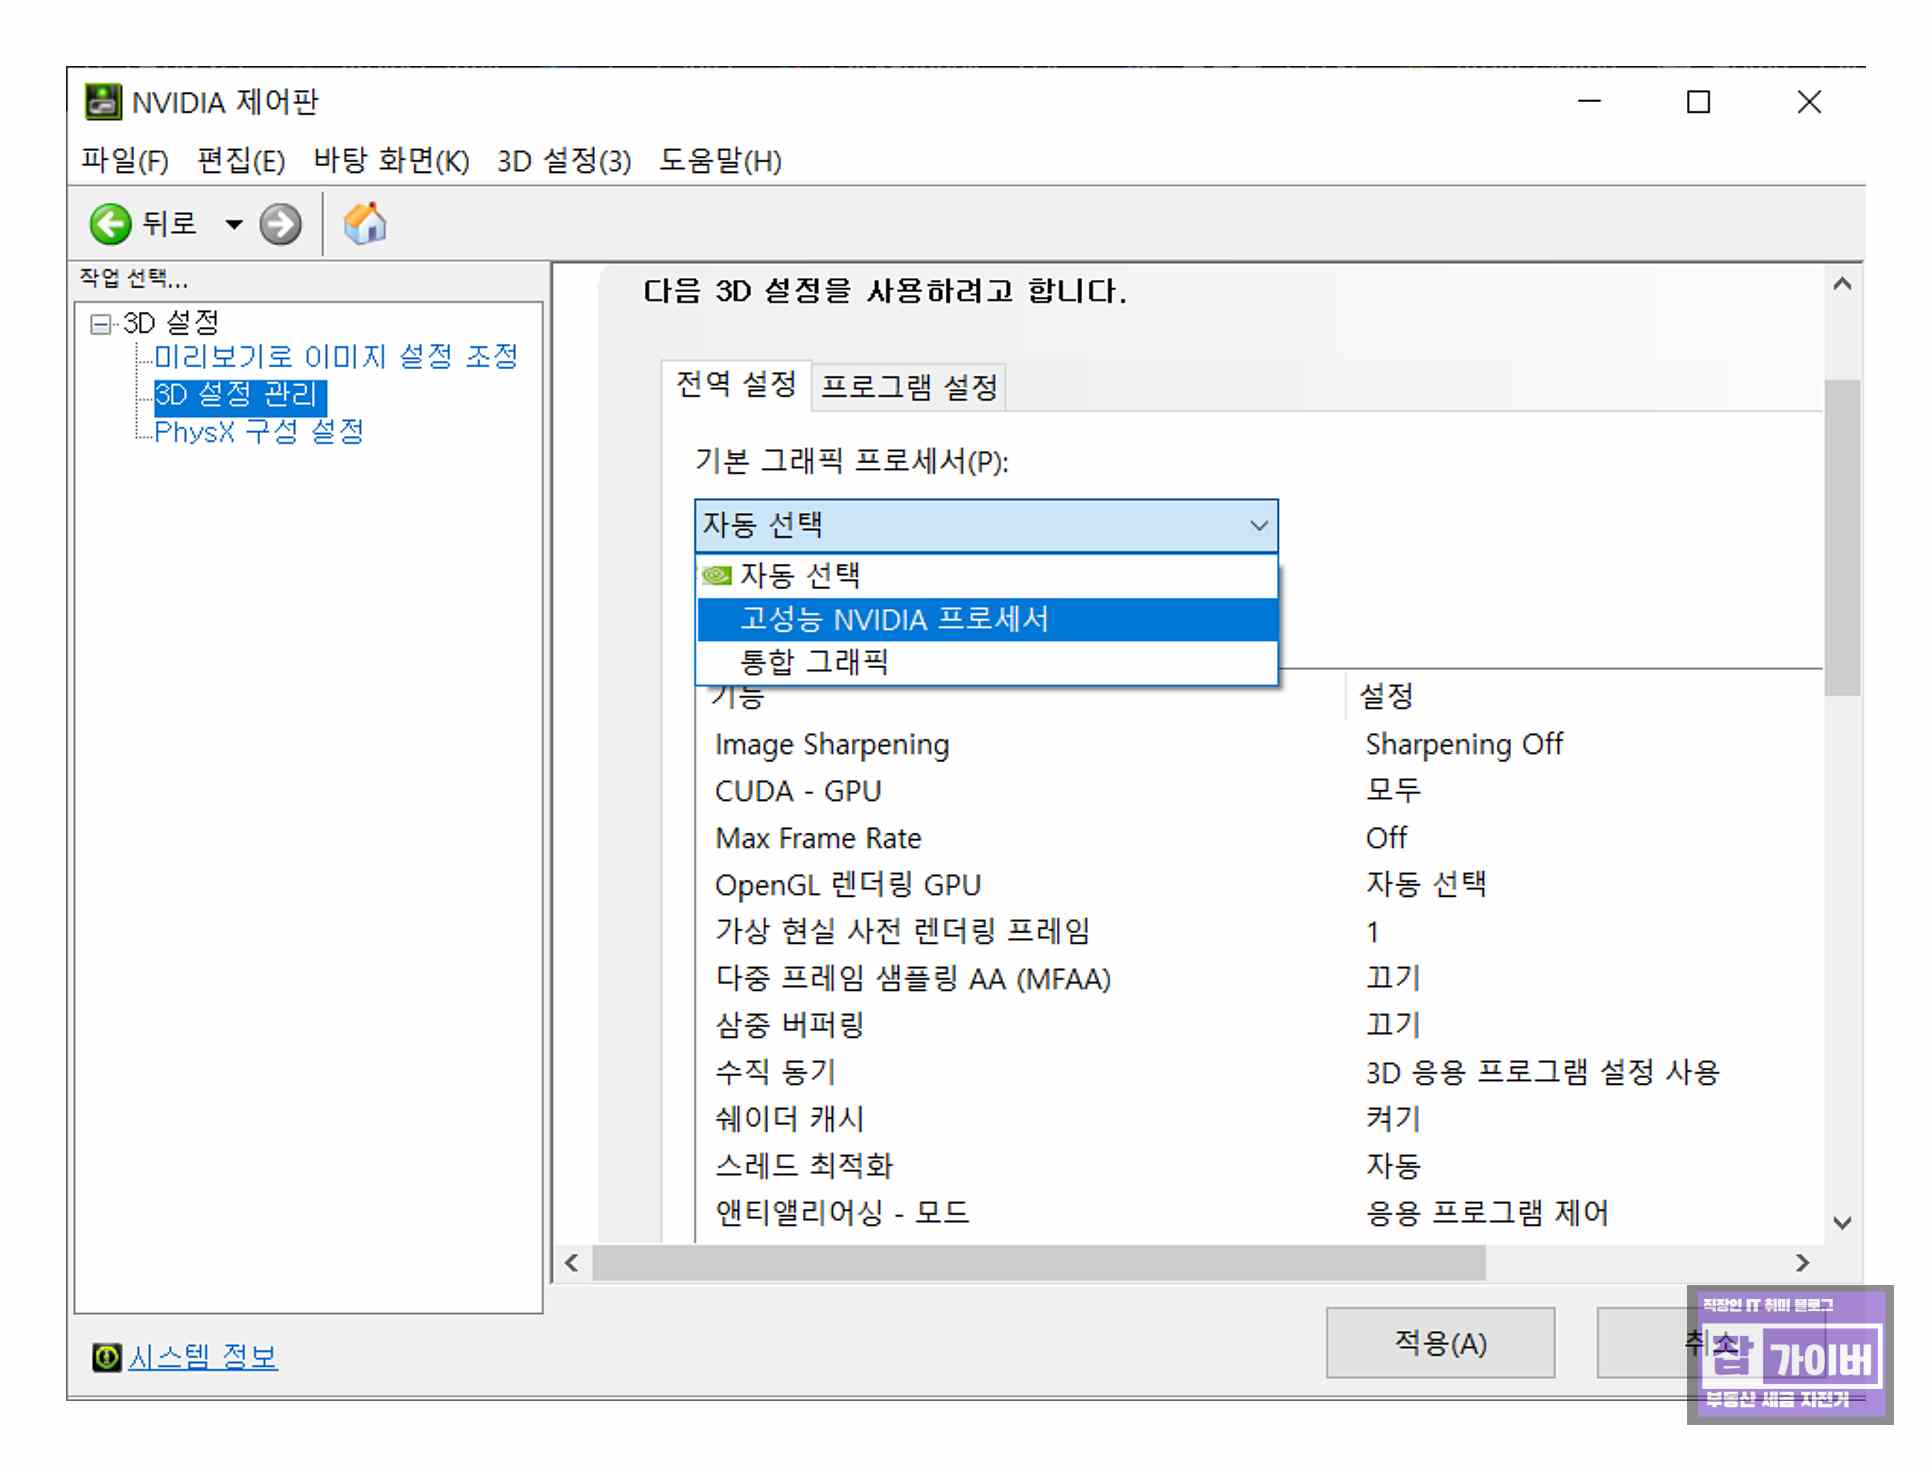
Task: Select 미리보기로 이미지 설정 조정 tree item
Action: 336,357
